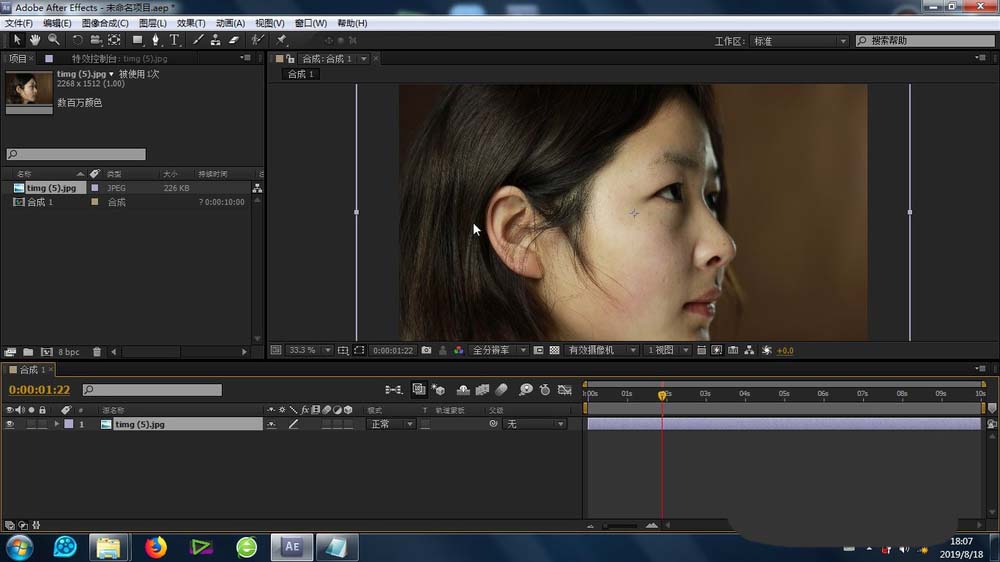Open composition mini-flowchart in timeline
This screenshot has width=1000, height=562.
(393, 390)
